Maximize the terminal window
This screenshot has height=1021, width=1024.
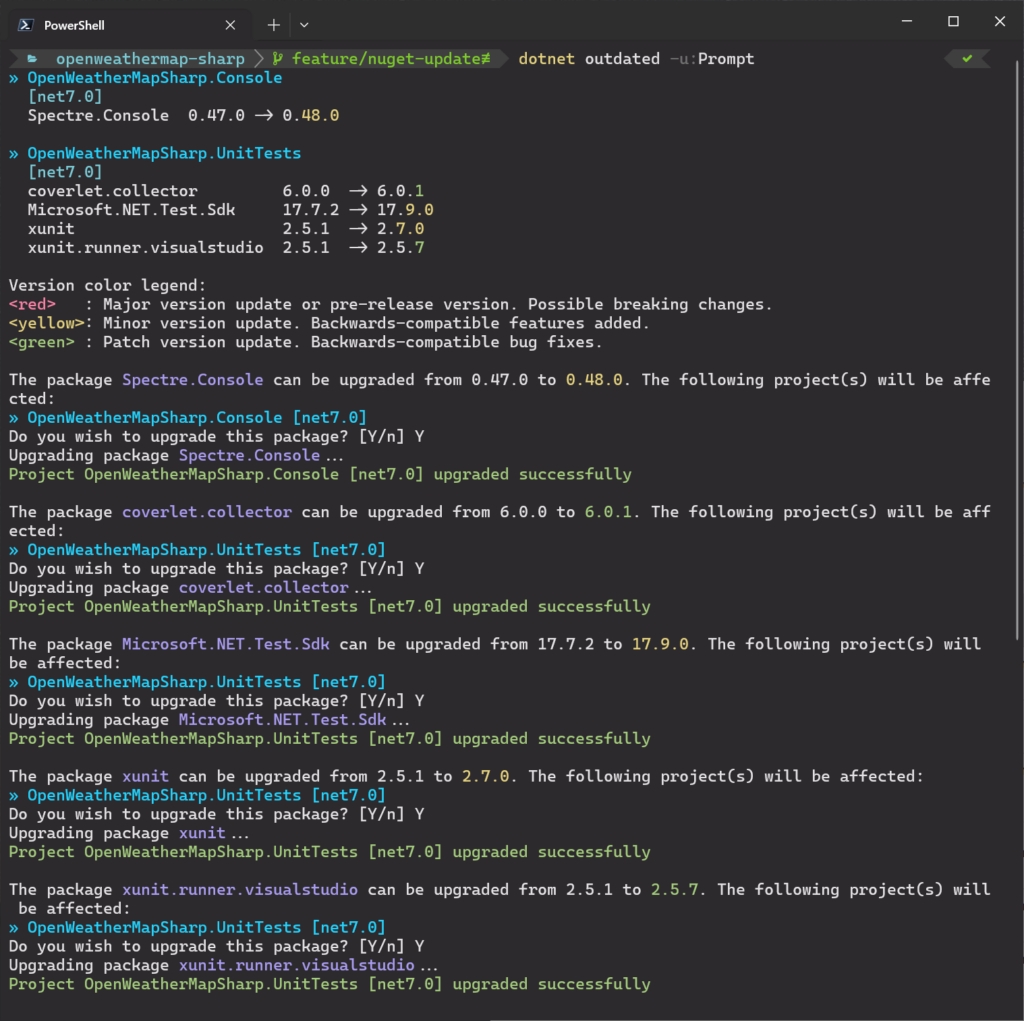coord(953,22)
